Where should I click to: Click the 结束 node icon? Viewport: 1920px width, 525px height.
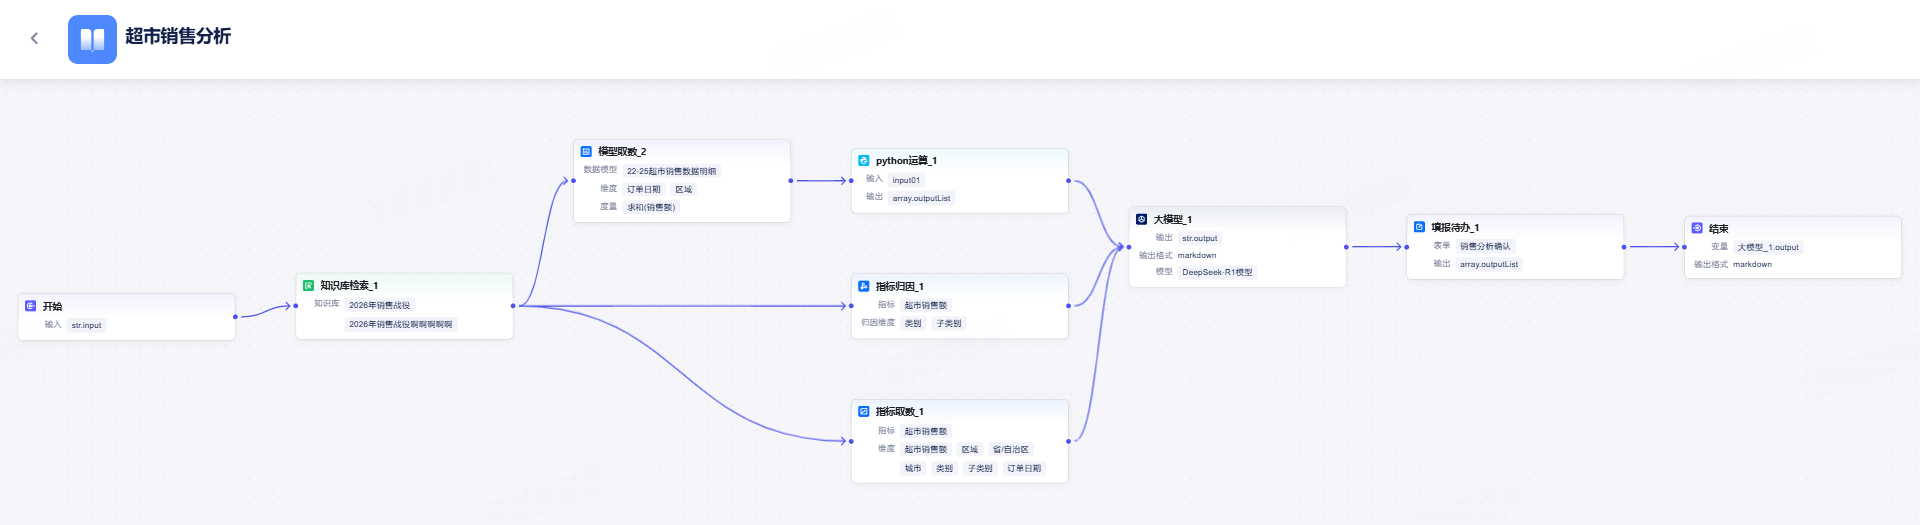(1697, 228)
